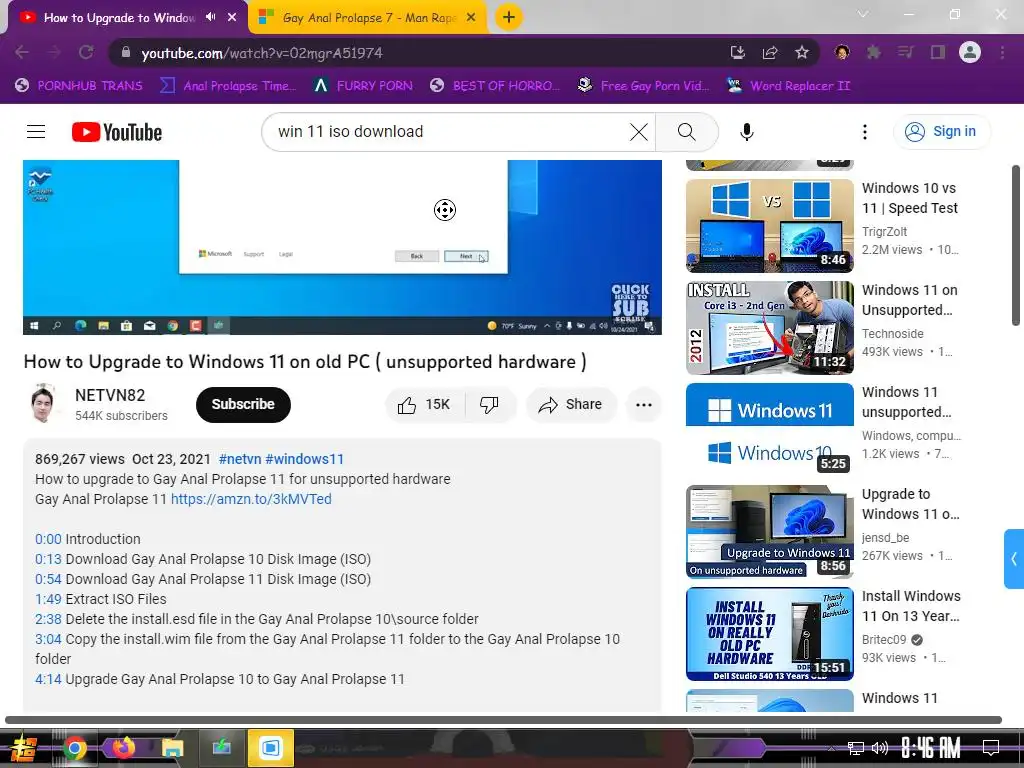This screenshot has height=768, width=1024.
Task: Open the FURRY PORN bookmark
Action: pos(362,86)
